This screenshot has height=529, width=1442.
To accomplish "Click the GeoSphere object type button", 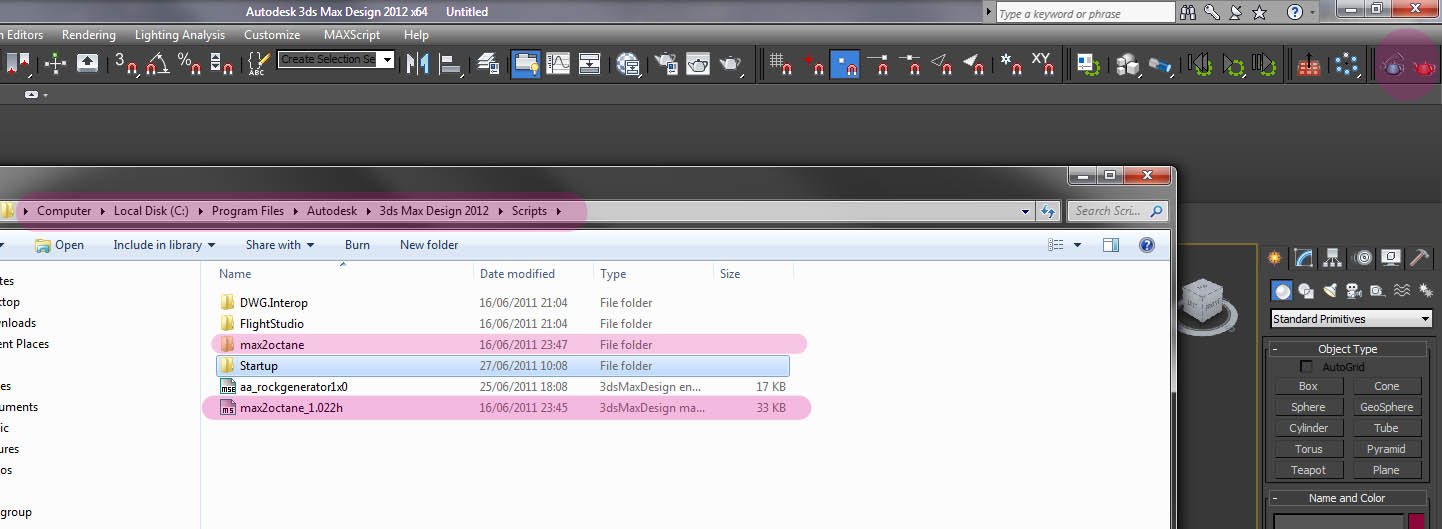I will point(1386,407).
